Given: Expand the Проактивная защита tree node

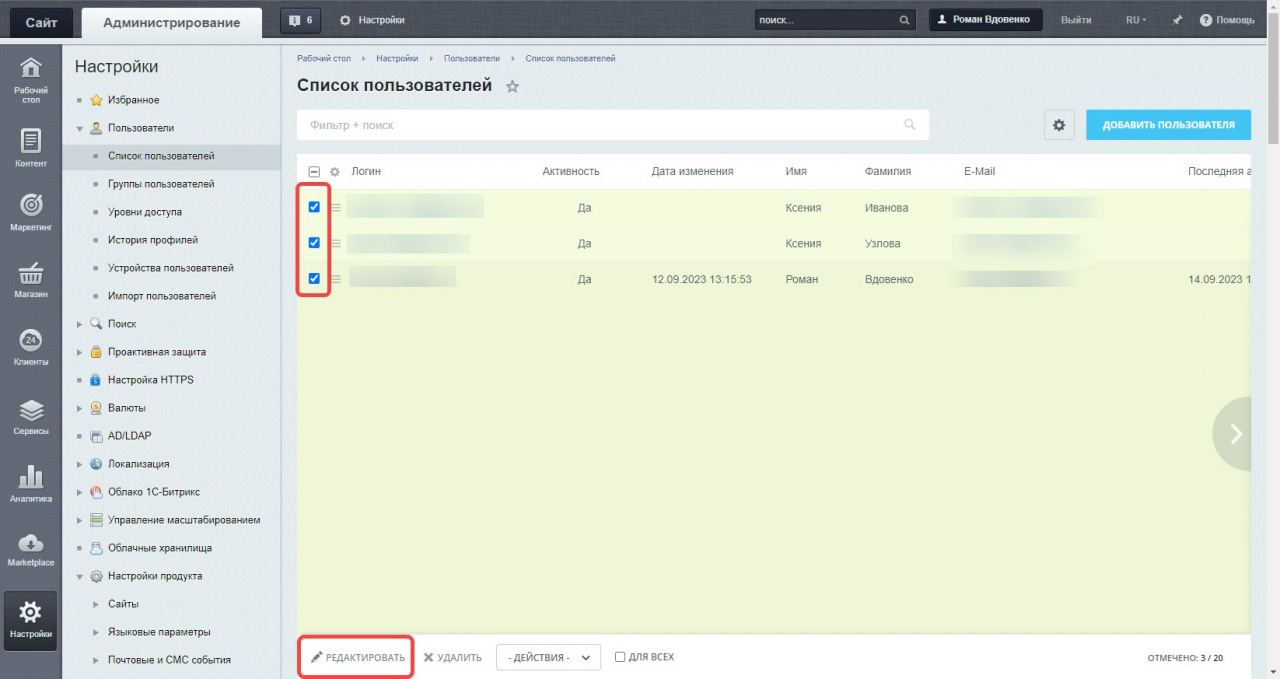Looking at the screenshot, I should click(x=80, y=352).
